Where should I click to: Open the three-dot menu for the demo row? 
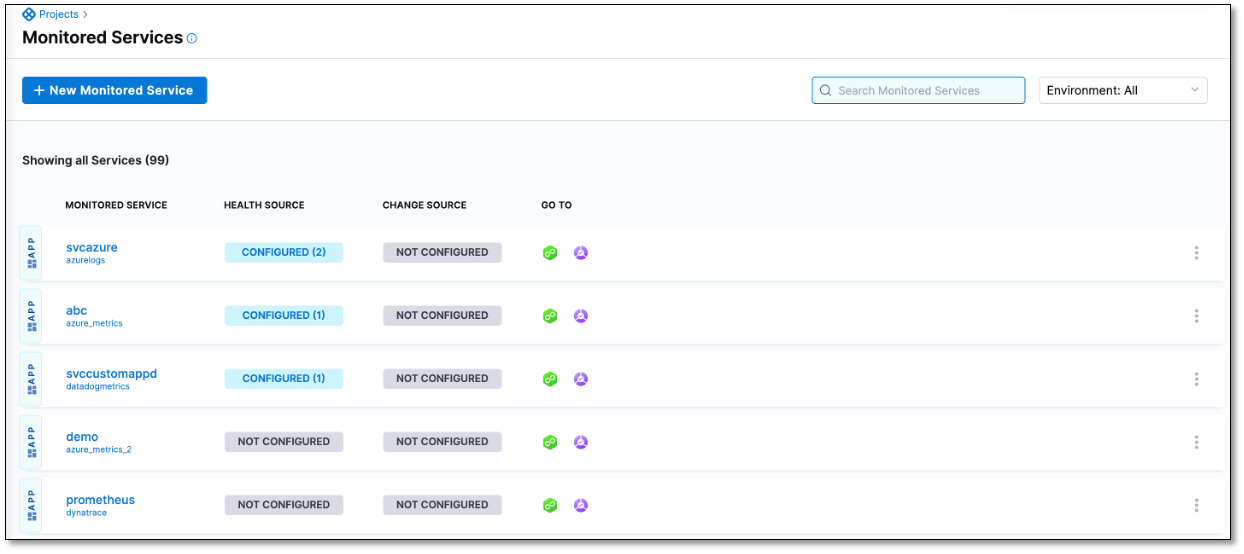point(1196,442)
